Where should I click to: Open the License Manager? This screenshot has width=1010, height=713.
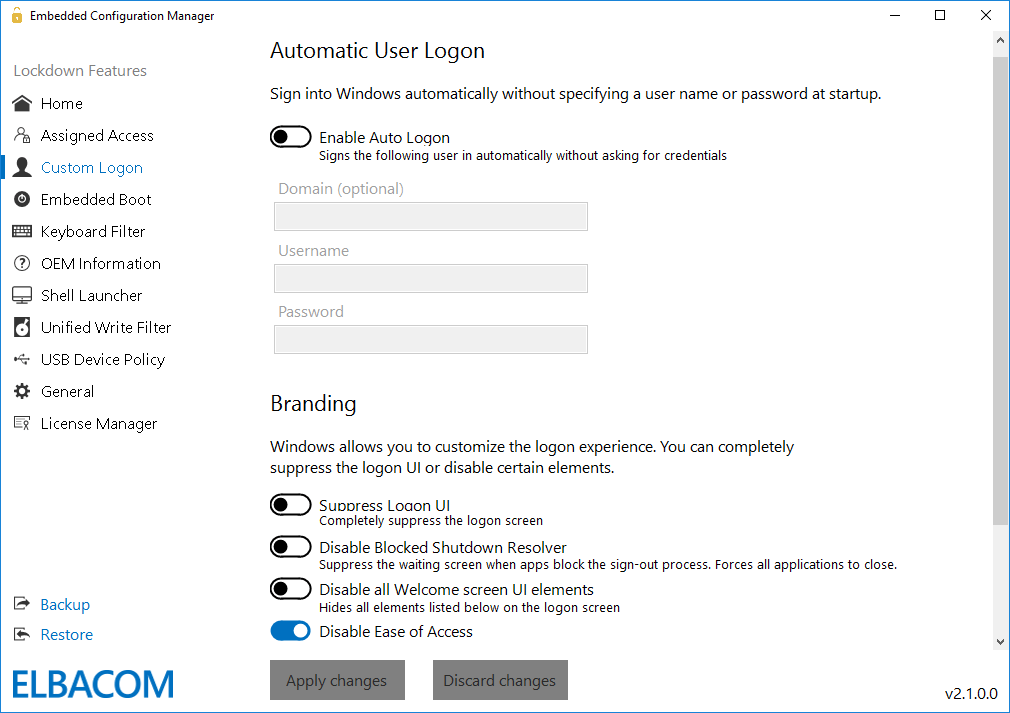(x=99, y=423)
